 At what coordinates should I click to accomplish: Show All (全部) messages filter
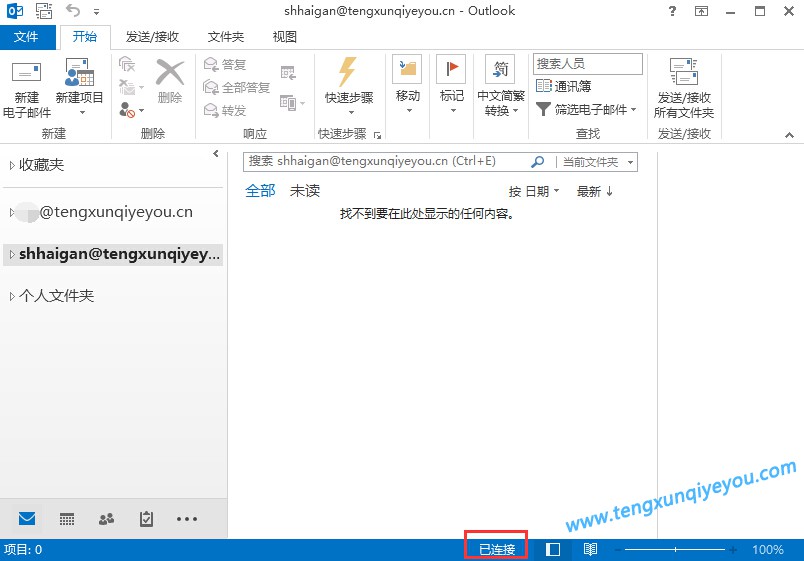pos(260,191)
